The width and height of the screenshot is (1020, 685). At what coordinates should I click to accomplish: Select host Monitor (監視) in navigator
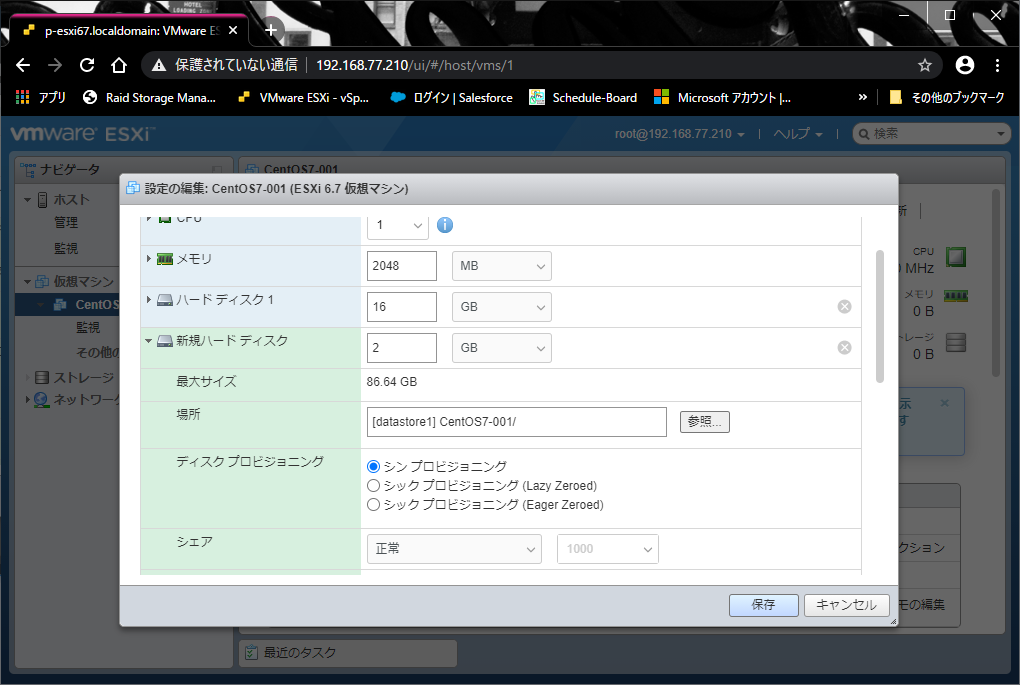(66, 248)
